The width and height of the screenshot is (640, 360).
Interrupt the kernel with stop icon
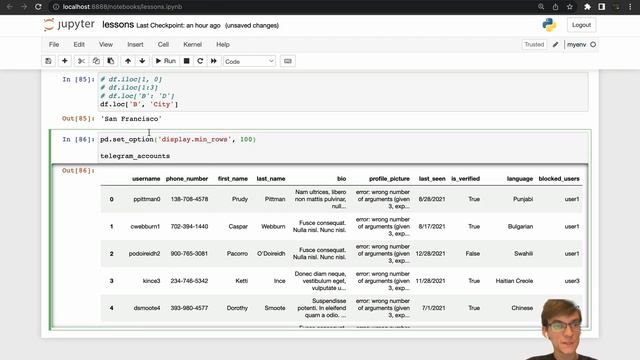point(187,61)
